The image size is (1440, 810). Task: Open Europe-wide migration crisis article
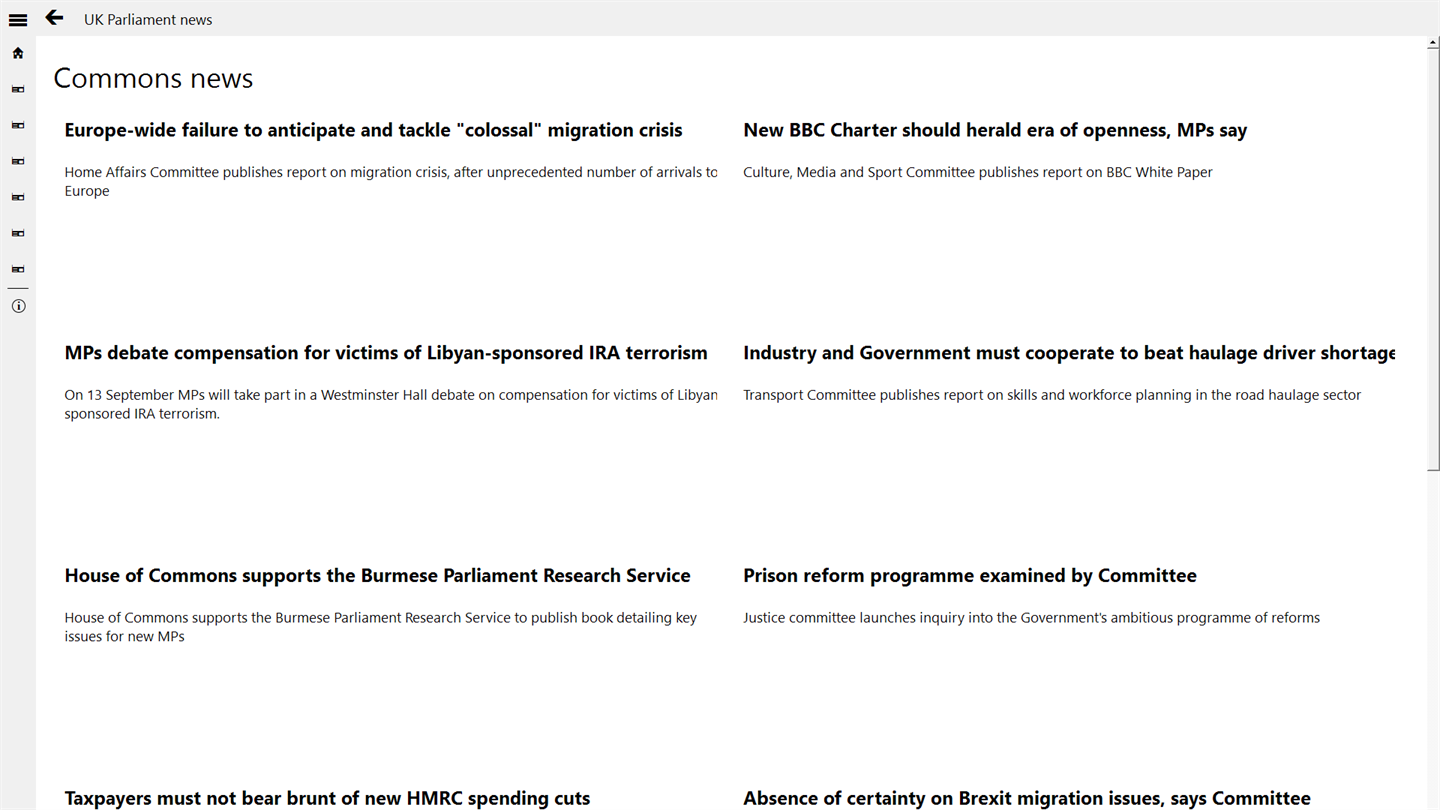[373, 130]
